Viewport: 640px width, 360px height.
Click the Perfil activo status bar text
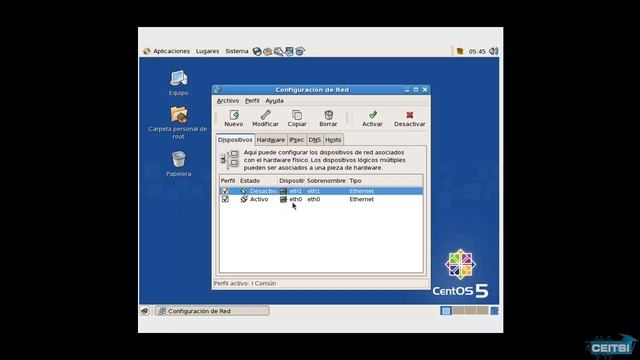(x=245, y=283)
